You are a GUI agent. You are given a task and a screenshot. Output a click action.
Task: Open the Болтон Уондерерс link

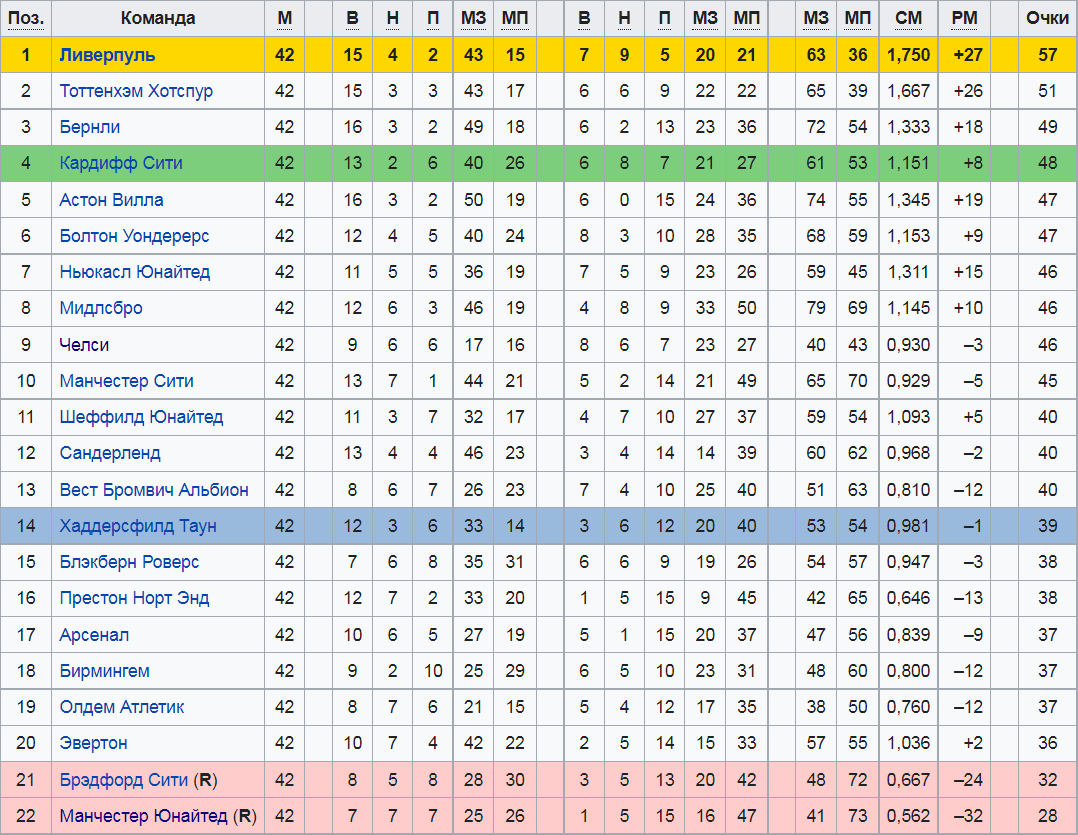(134, 236)
